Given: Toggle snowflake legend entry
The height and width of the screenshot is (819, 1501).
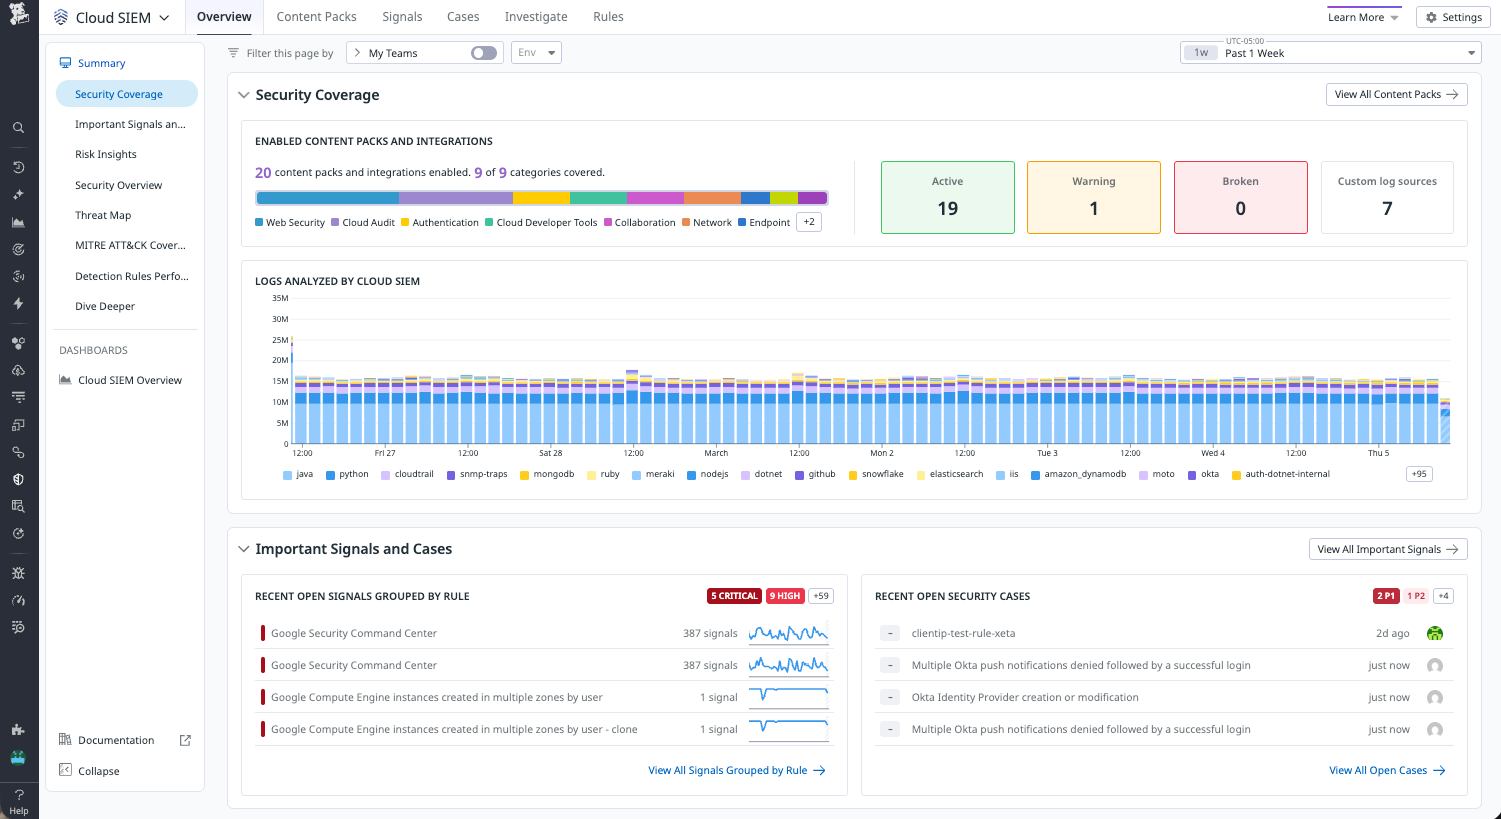Looking at the screenshot, I should point(876,474).
